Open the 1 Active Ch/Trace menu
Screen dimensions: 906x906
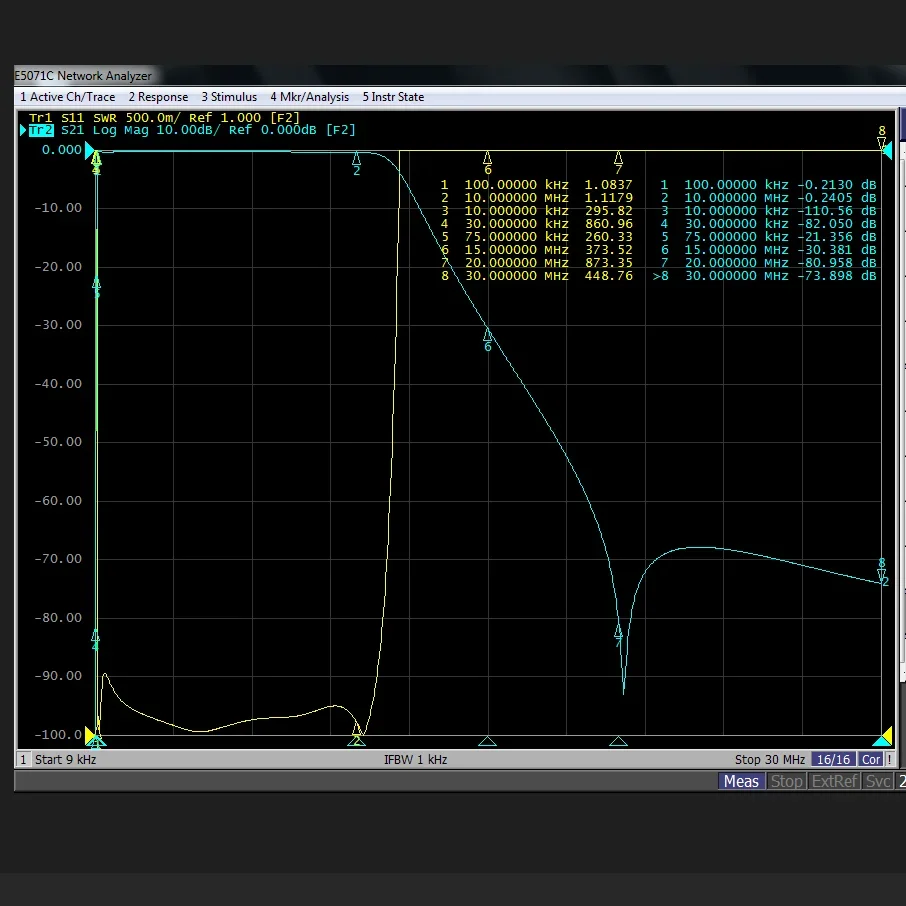coord(67,97)
